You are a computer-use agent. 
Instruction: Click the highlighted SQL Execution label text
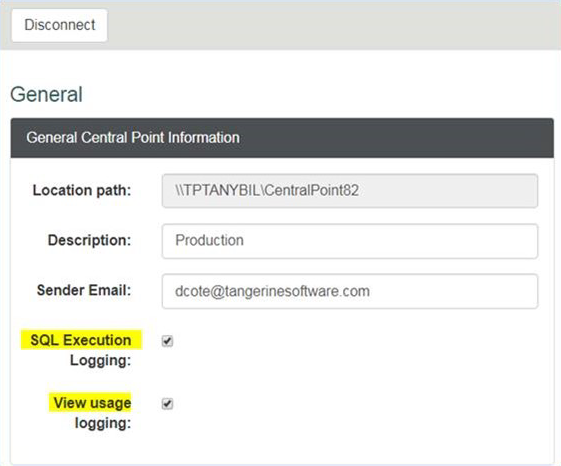point(81,340)
